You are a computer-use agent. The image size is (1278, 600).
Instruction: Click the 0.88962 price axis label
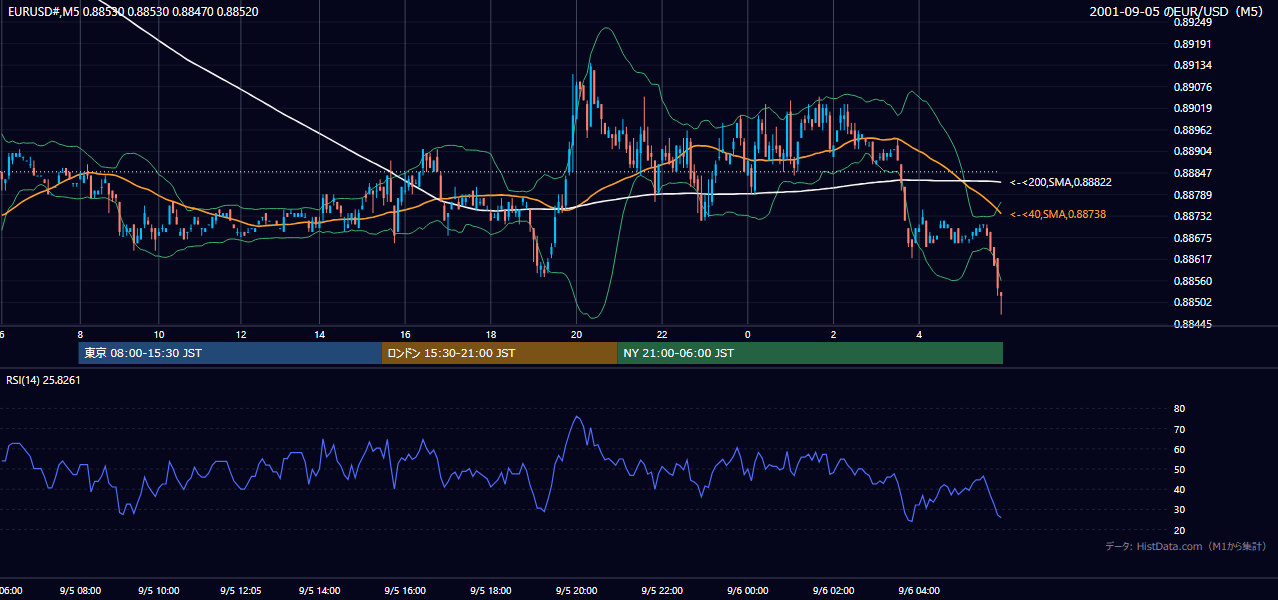(x=1193, y=130)
